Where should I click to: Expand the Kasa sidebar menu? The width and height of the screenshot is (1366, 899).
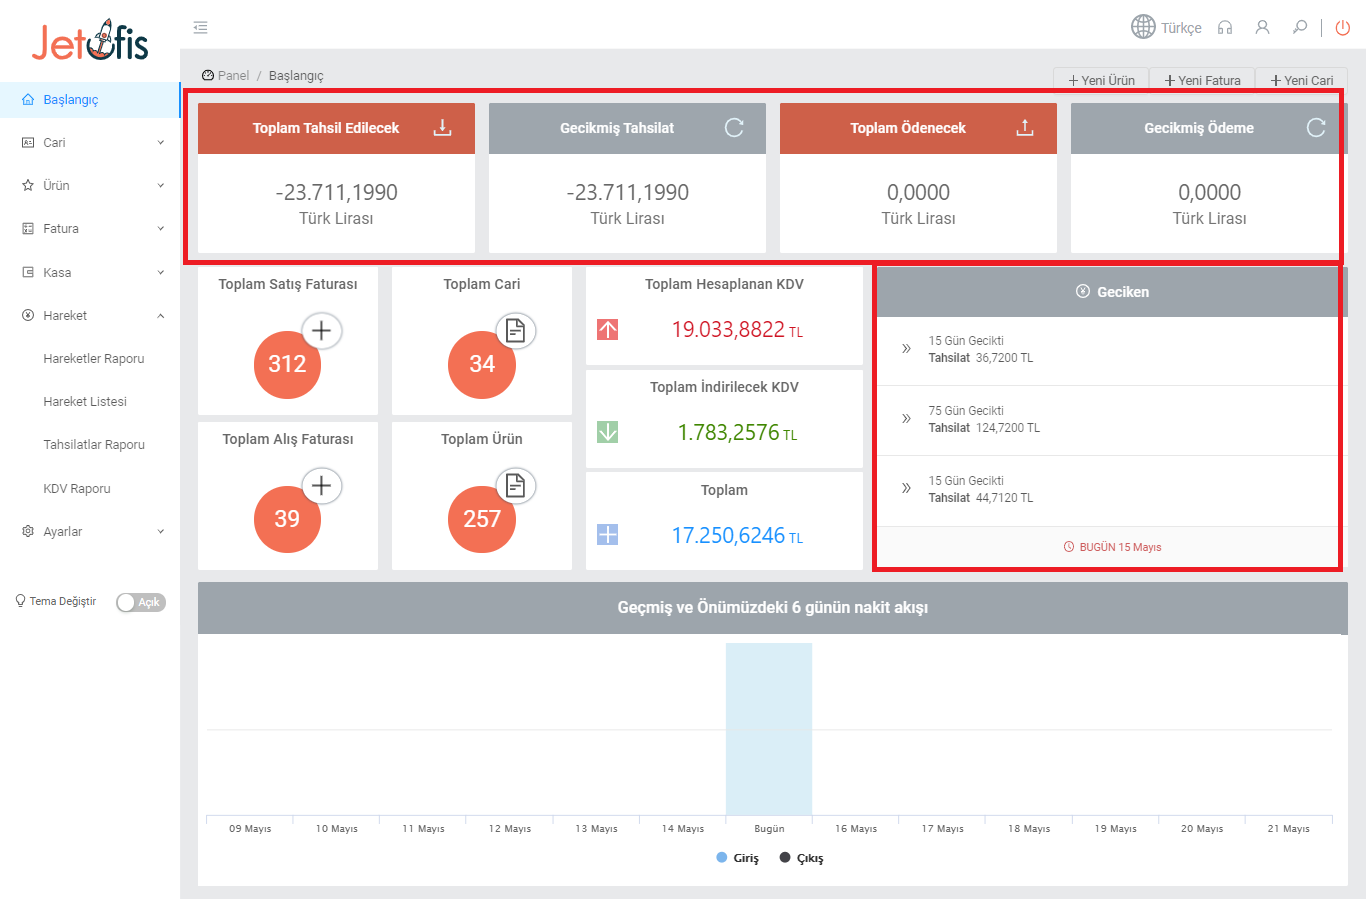(90, 272)
